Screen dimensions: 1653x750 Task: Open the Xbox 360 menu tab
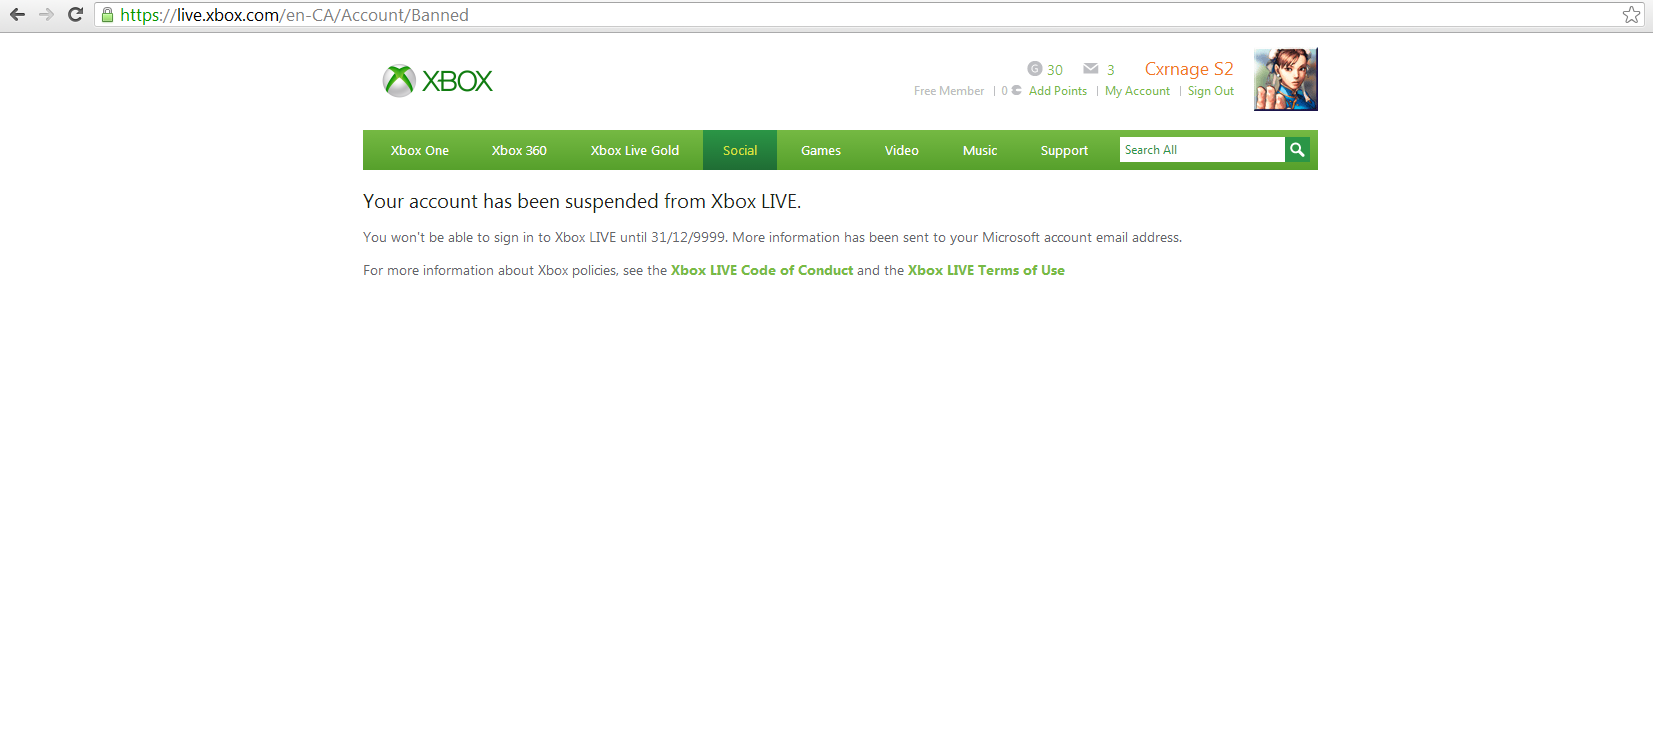coord(519,151)
